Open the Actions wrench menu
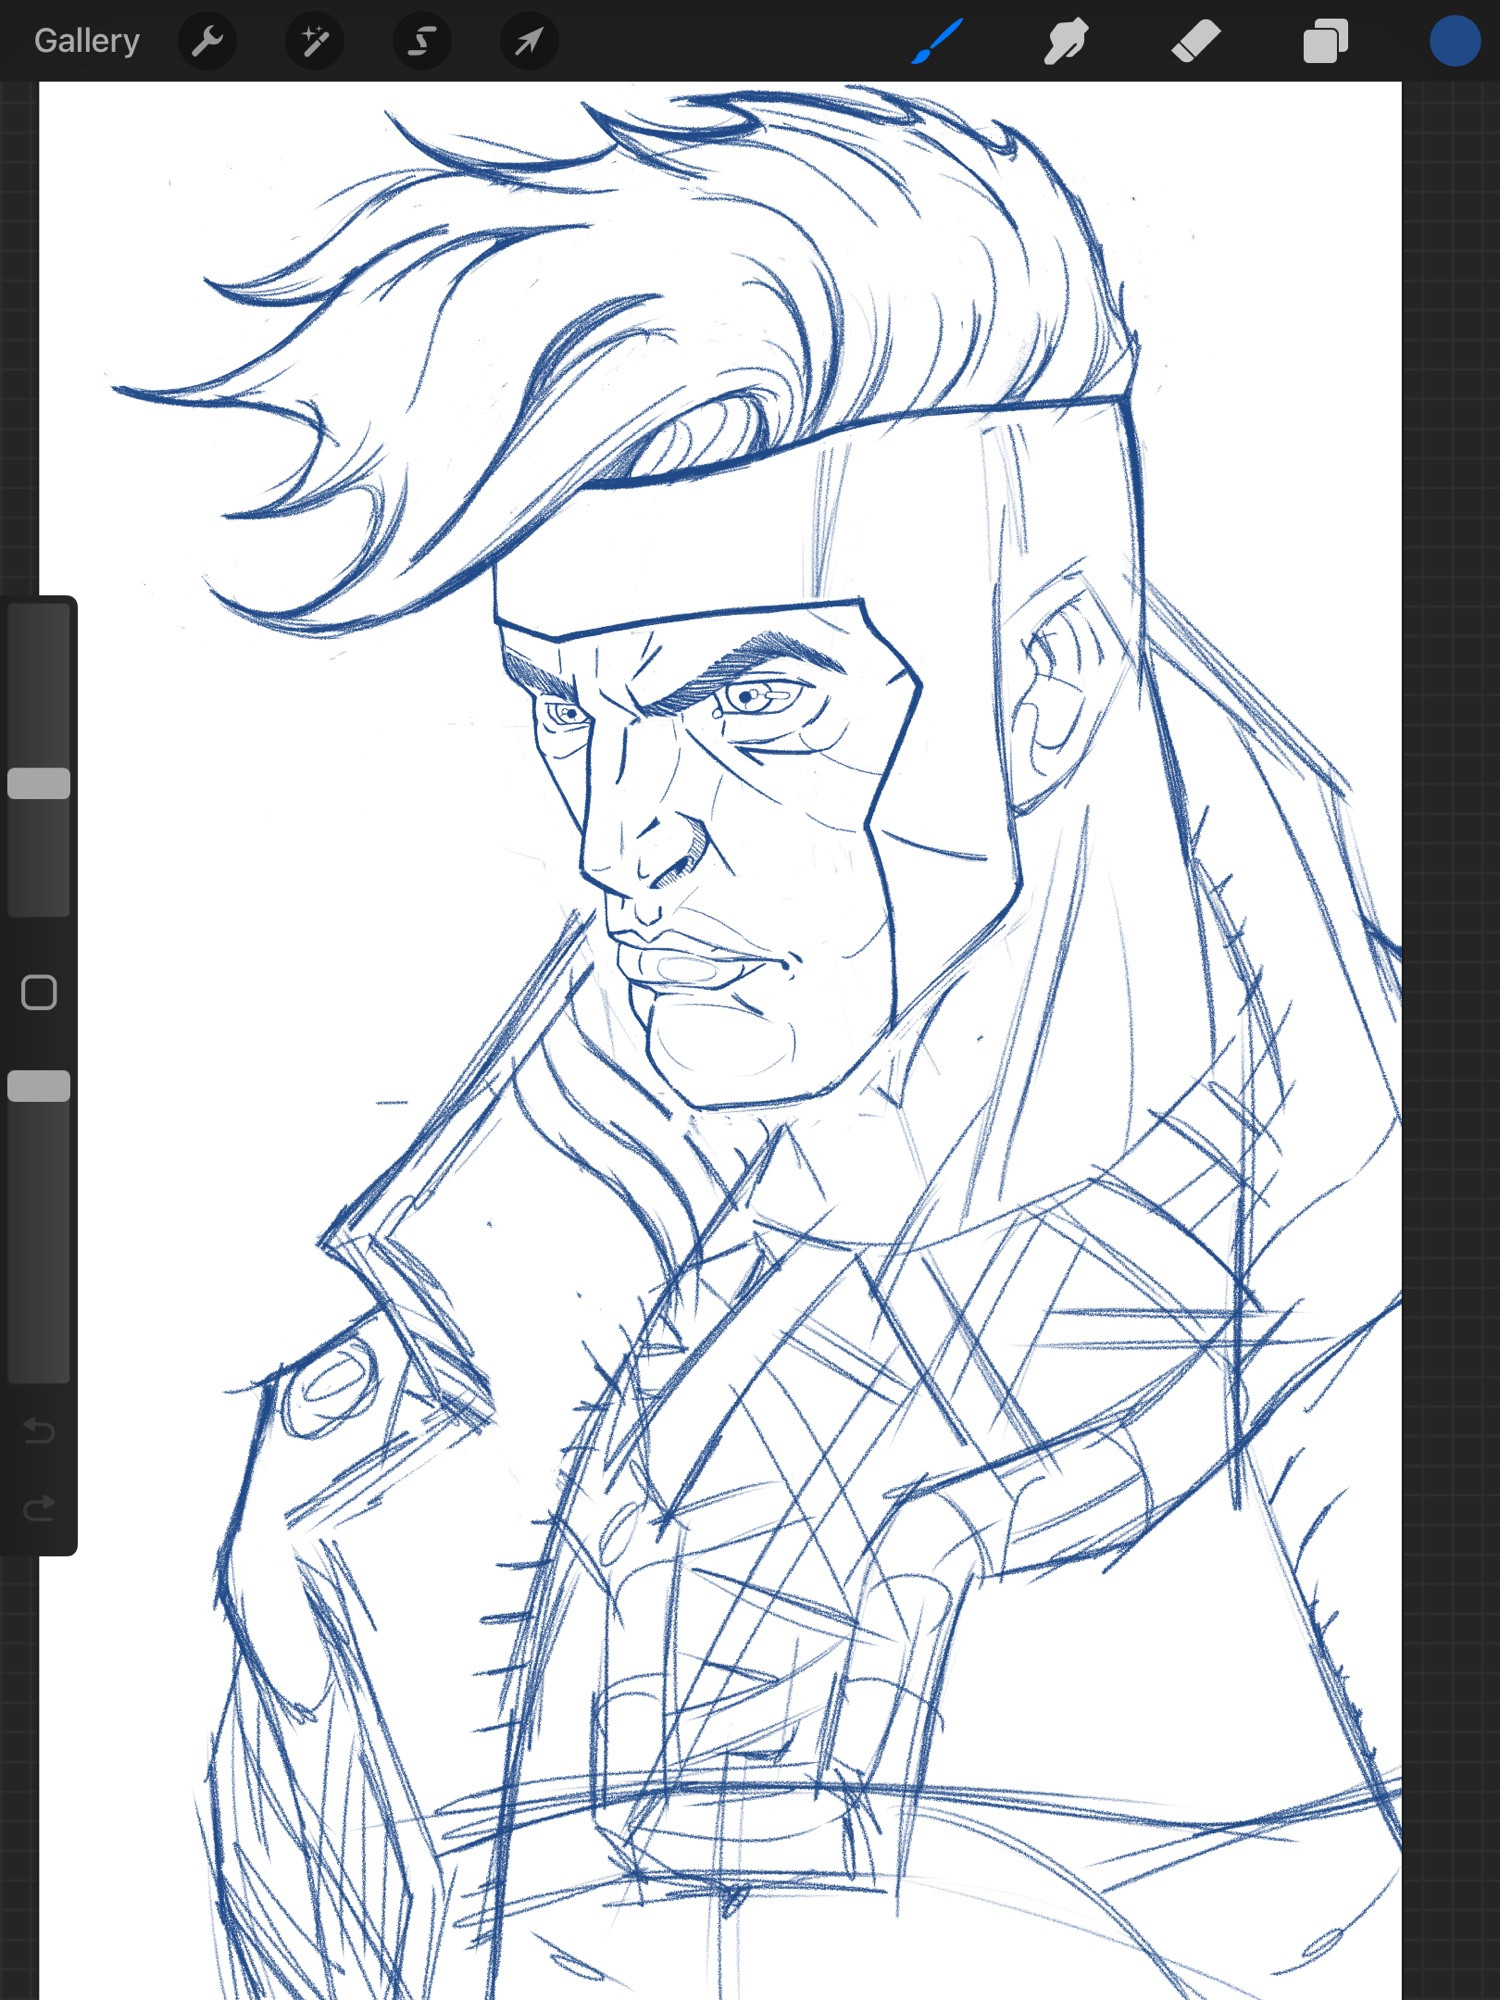The width and height of the screenshot is (1500, 2000). pyautogui.click(x=208, y=41)
